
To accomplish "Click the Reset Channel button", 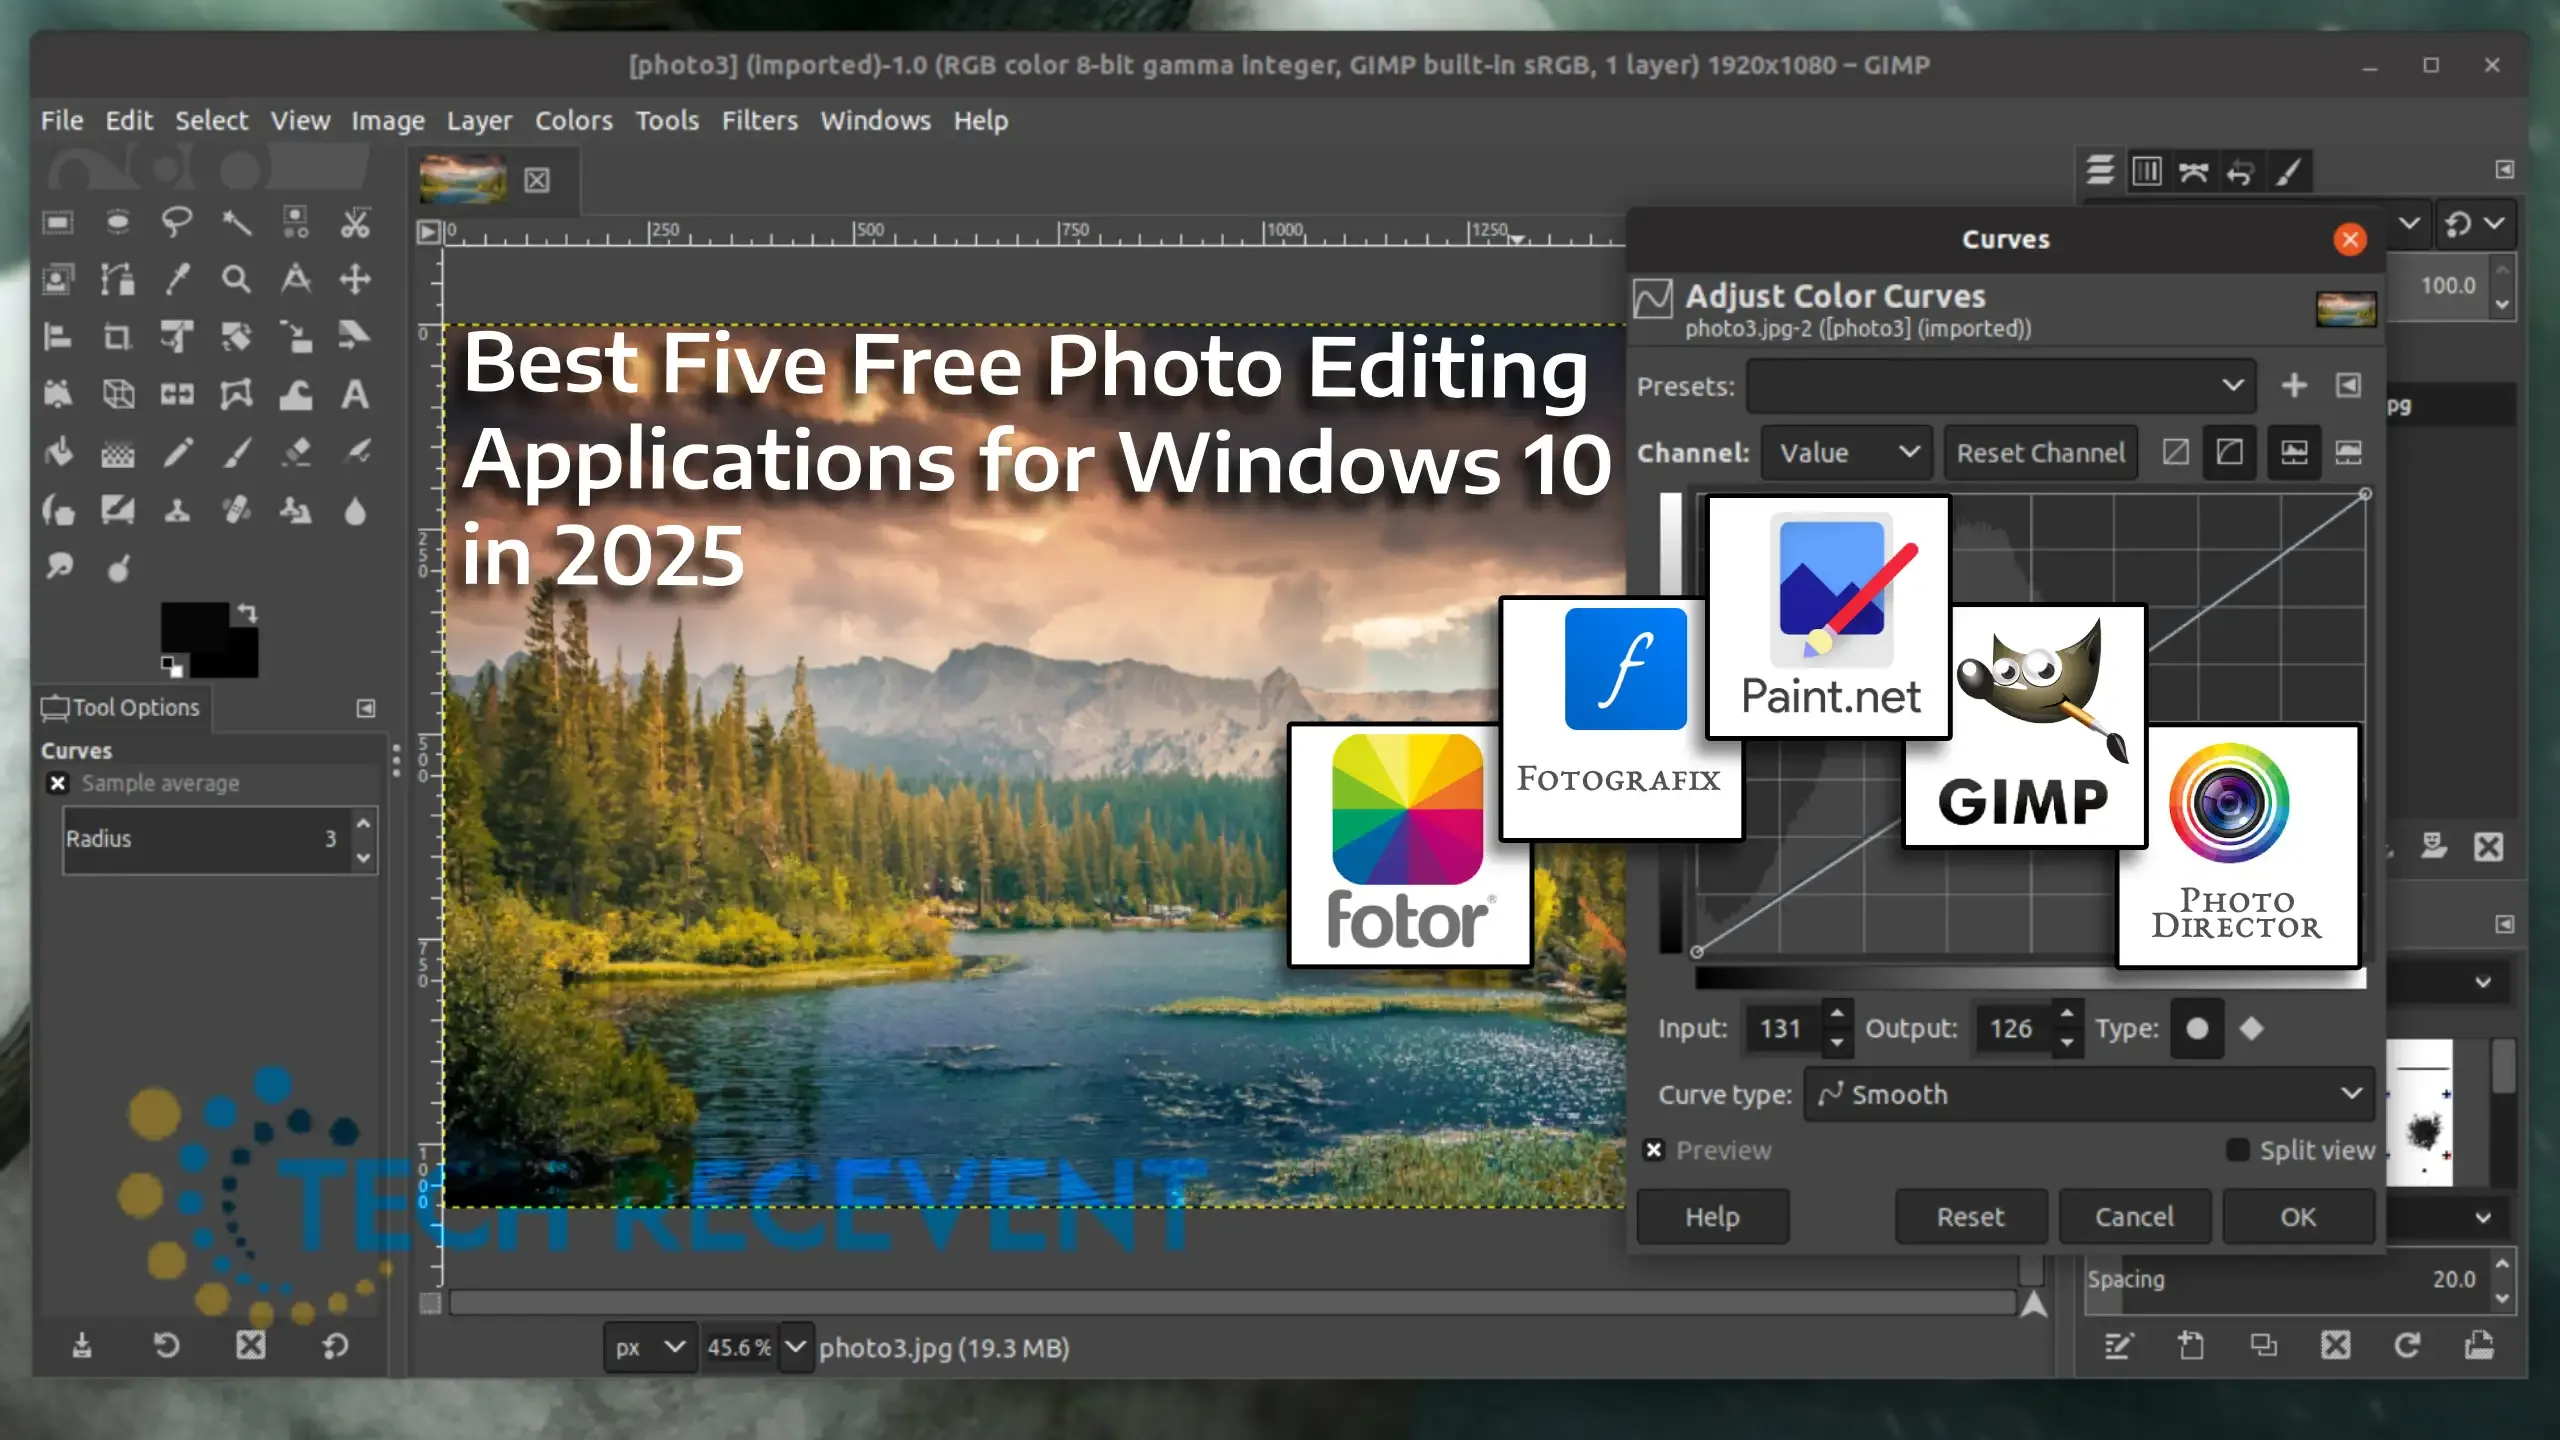I will coord(2040,453).
